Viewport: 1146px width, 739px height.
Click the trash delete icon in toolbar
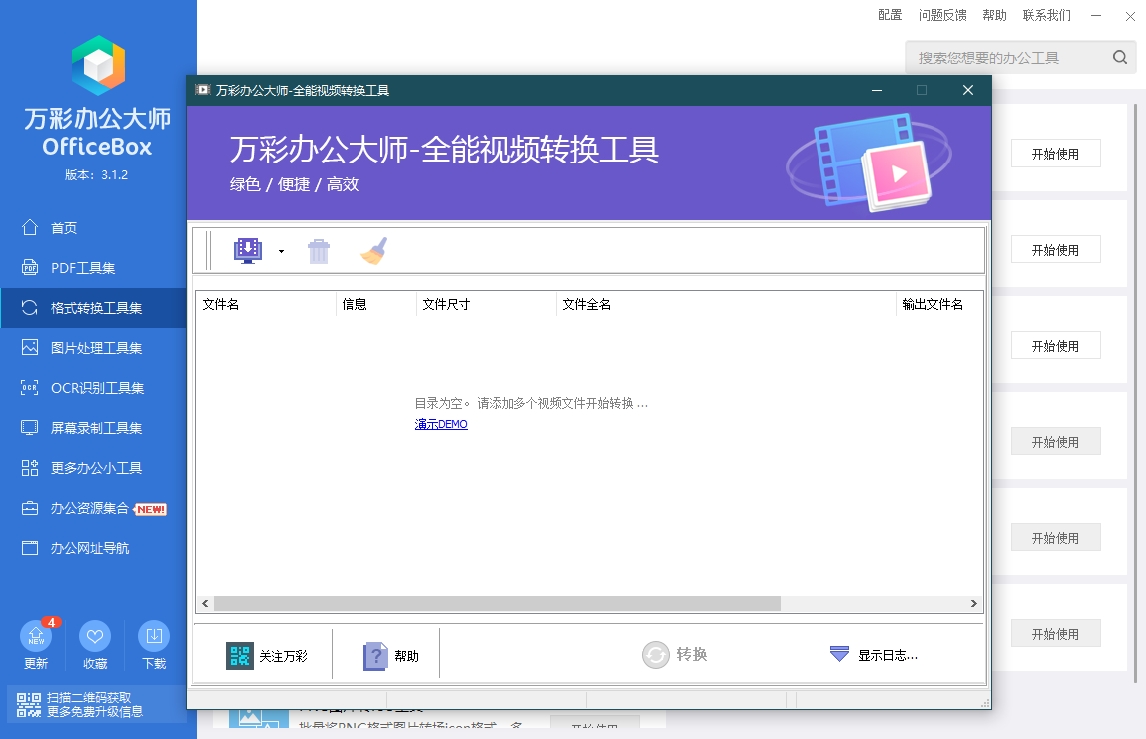point(319,251)
